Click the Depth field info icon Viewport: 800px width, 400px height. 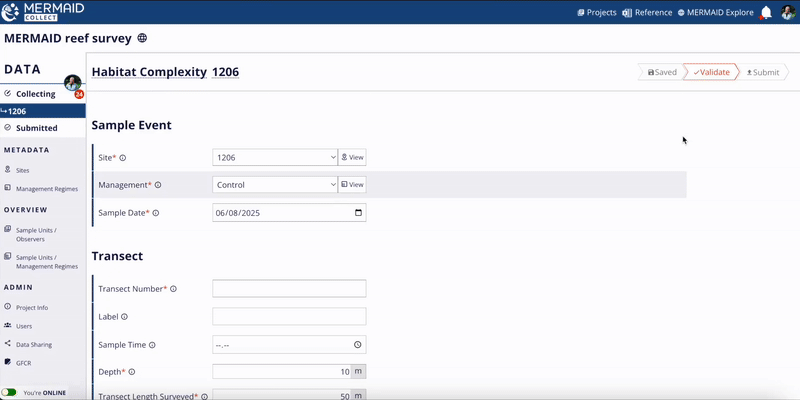pyautogui.click(x=132, y=372)
